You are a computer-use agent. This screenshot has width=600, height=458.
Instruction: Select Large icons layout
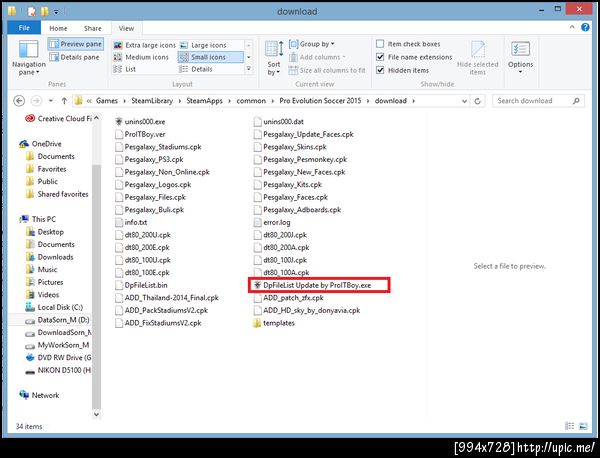(x=204, y=45)
